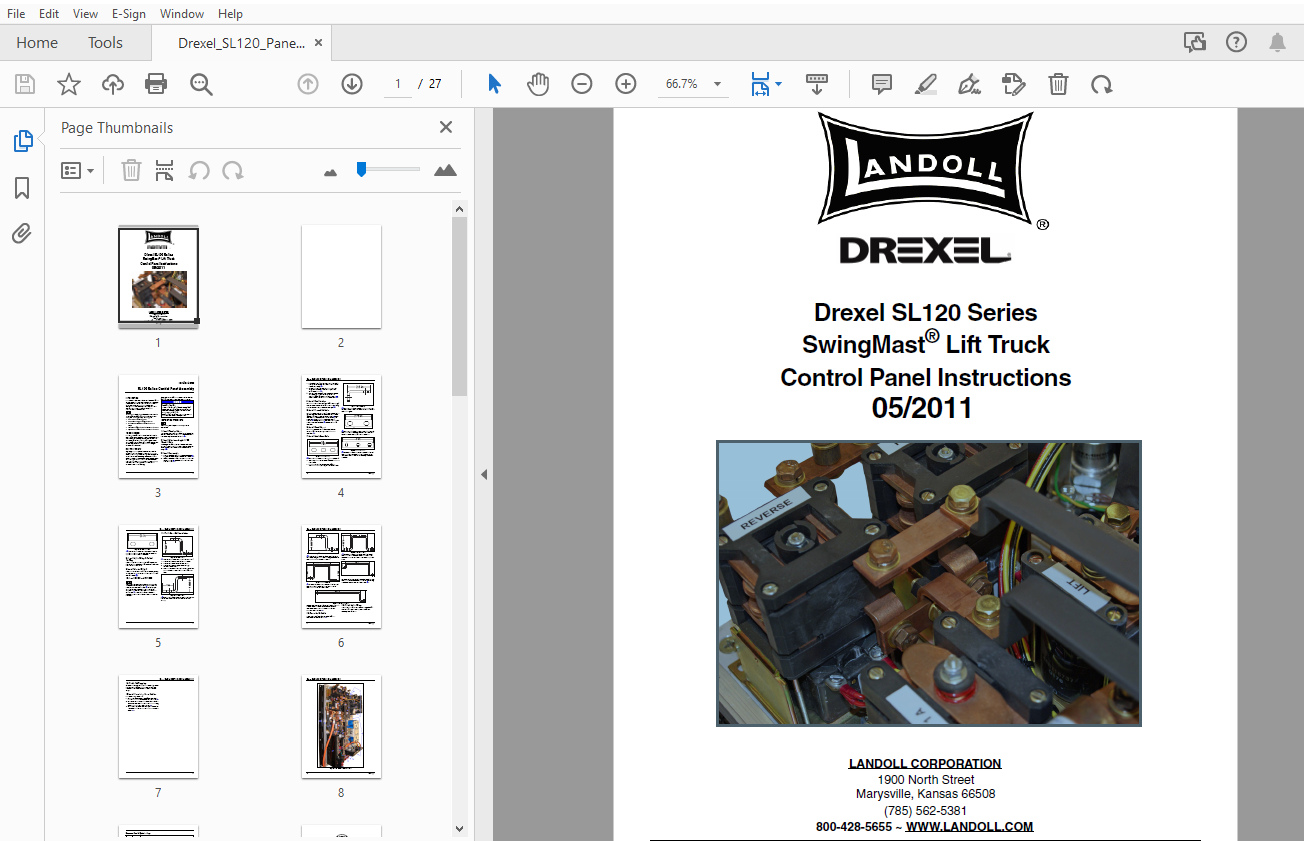Close the Page Thumbnails panel
The height and width of the screenshot is (841, 1304).
click(x=446, y=127)
